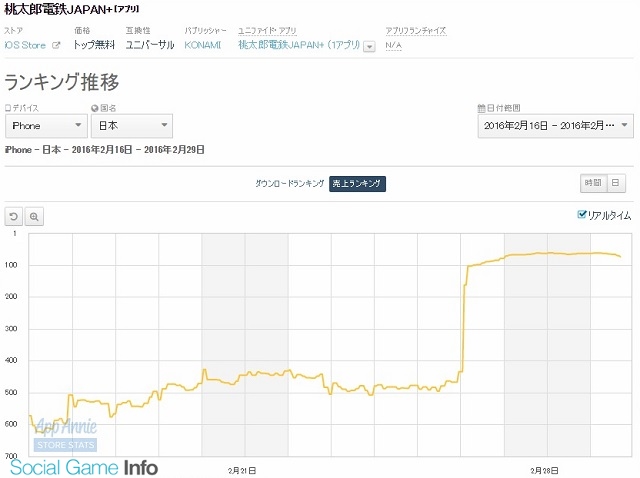
Task: Open the 日本 country dropdown
Action: click(132, 126)
